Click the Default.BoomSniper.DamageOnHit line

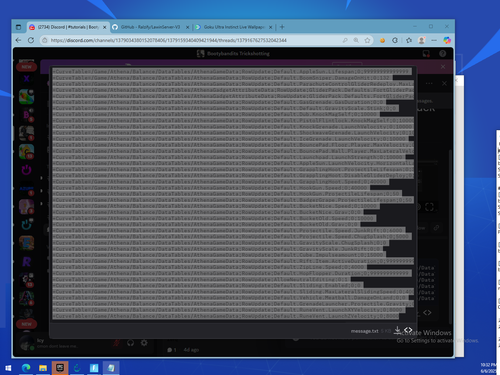coord(222,78)
